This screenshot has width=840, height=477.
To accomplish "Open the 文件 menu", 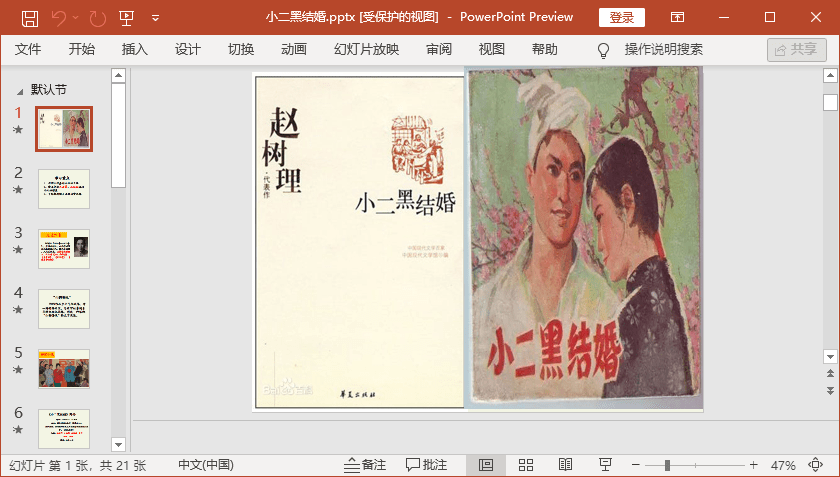I will [x=28, y=49].
